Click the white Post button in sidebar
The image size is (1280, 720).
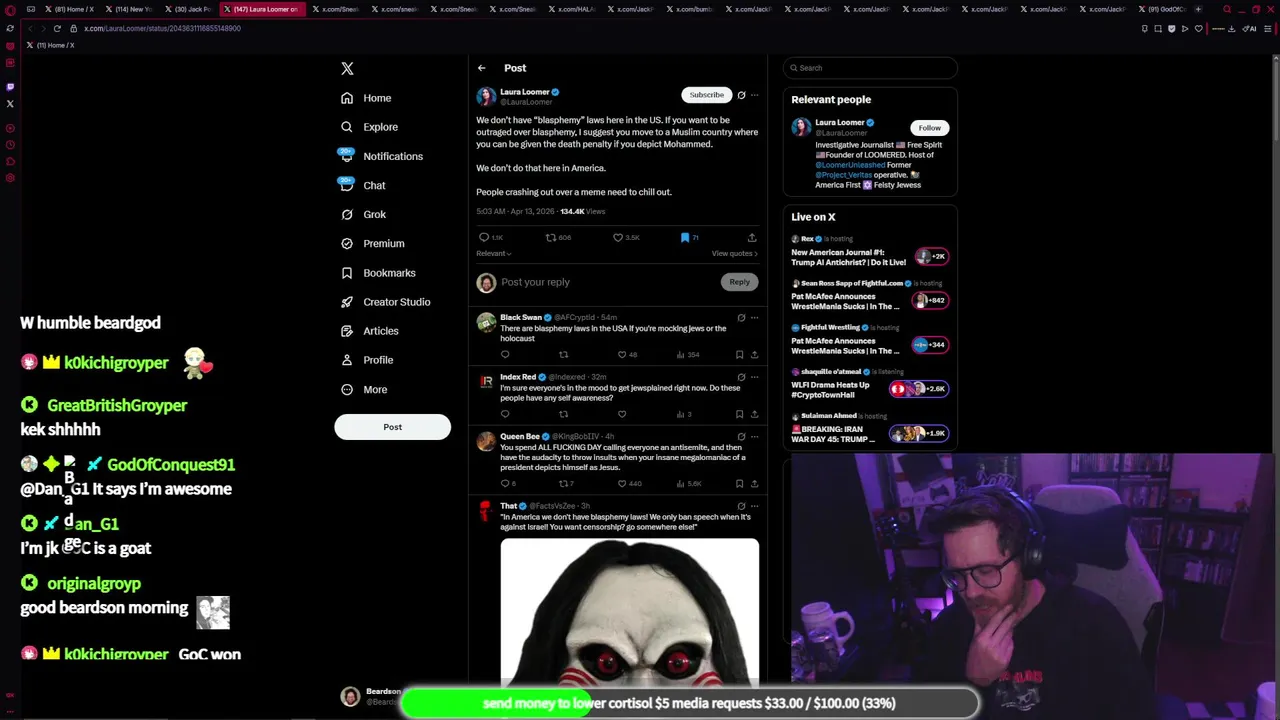pyautogui.click(x=392, y=427)
